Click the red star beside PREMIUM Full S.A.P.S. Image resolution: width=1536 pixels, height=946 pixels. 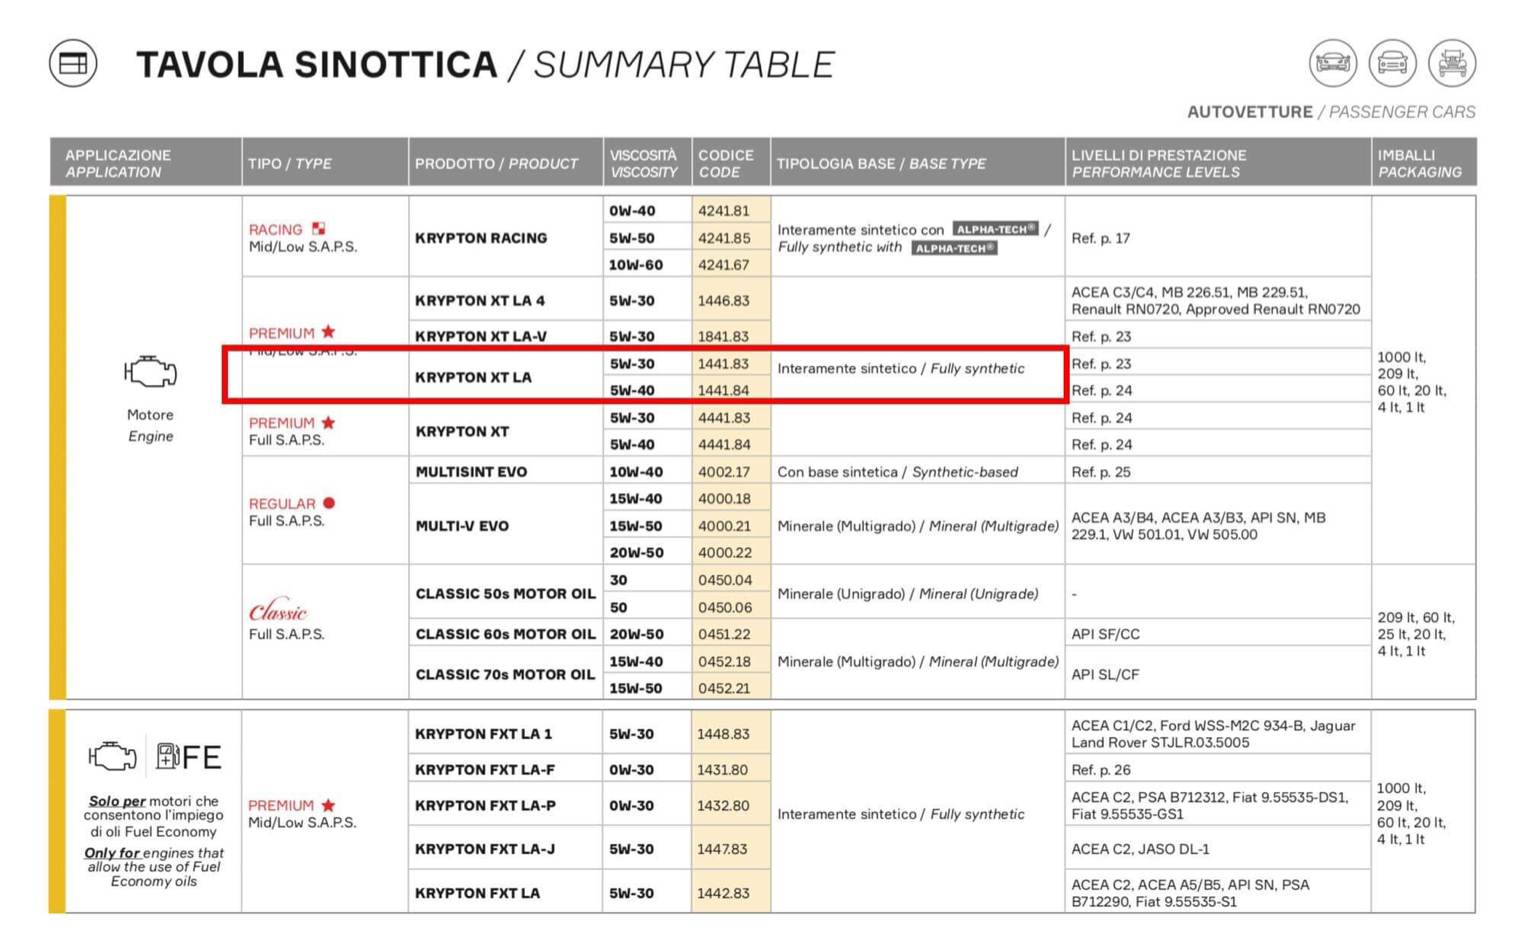pyautogui.click(x=328, y=423)
